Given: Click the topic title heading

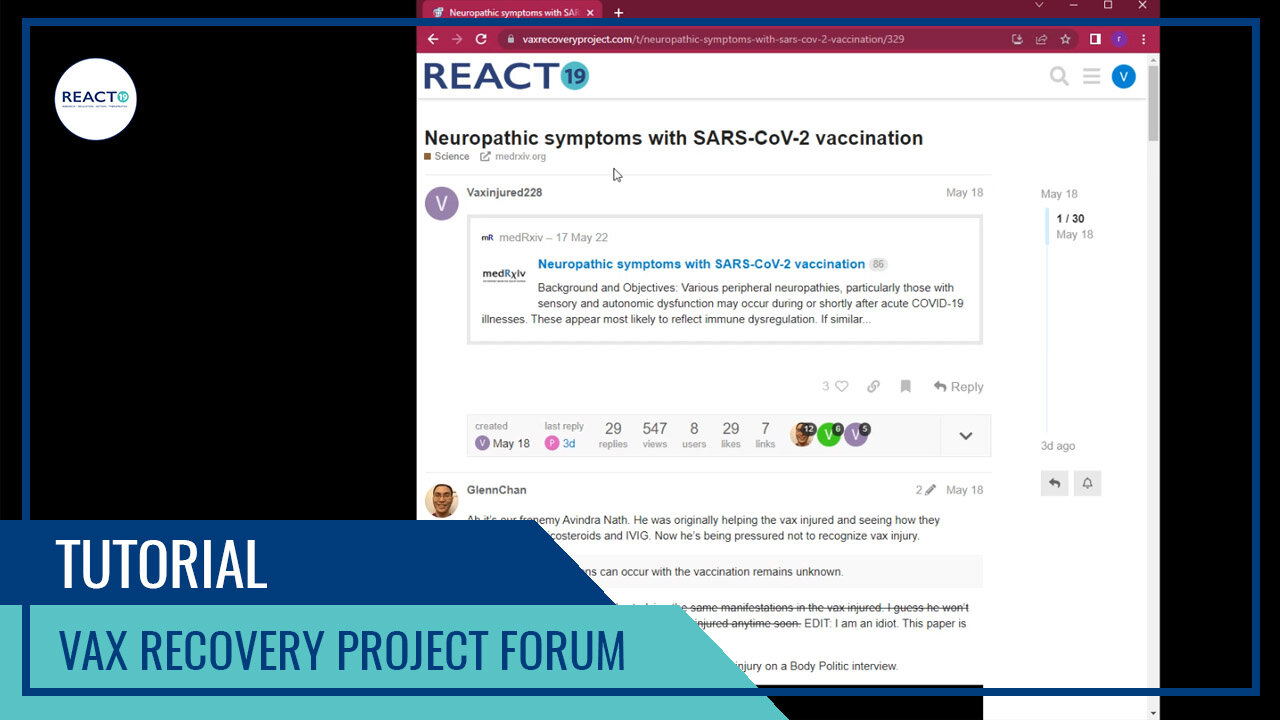Looking at the screenshot, I should coord(674,138).
